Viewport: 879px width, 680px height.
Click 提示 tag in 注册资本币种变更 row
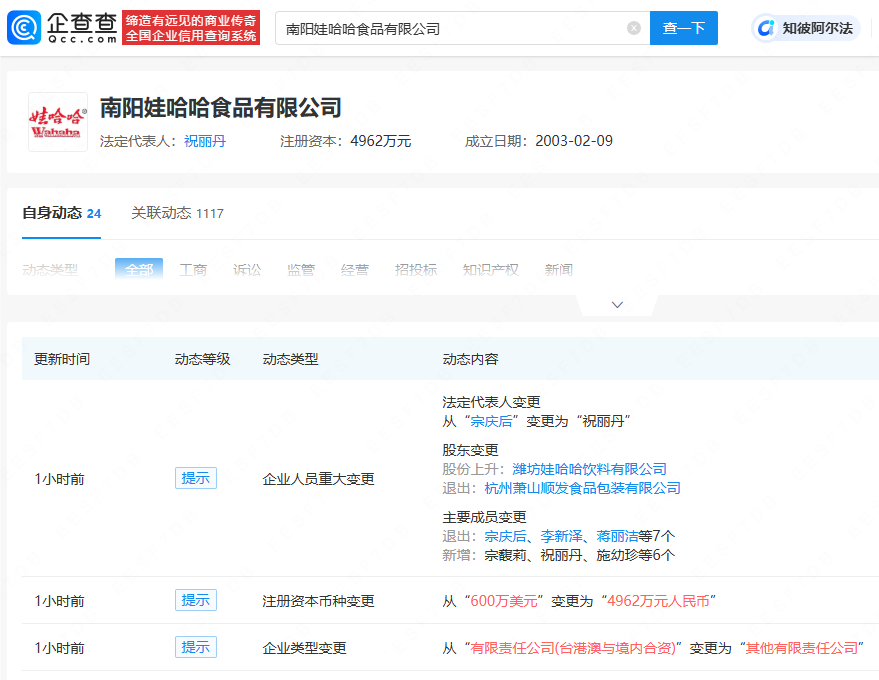tap(196, 600)
